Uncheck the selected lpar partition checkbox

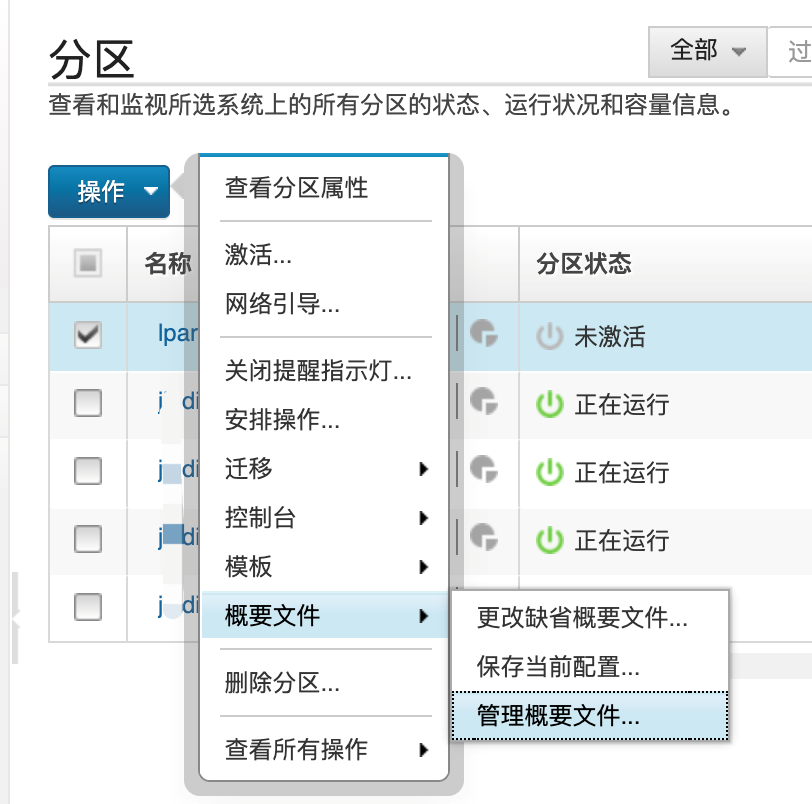(x=88, y=336)
